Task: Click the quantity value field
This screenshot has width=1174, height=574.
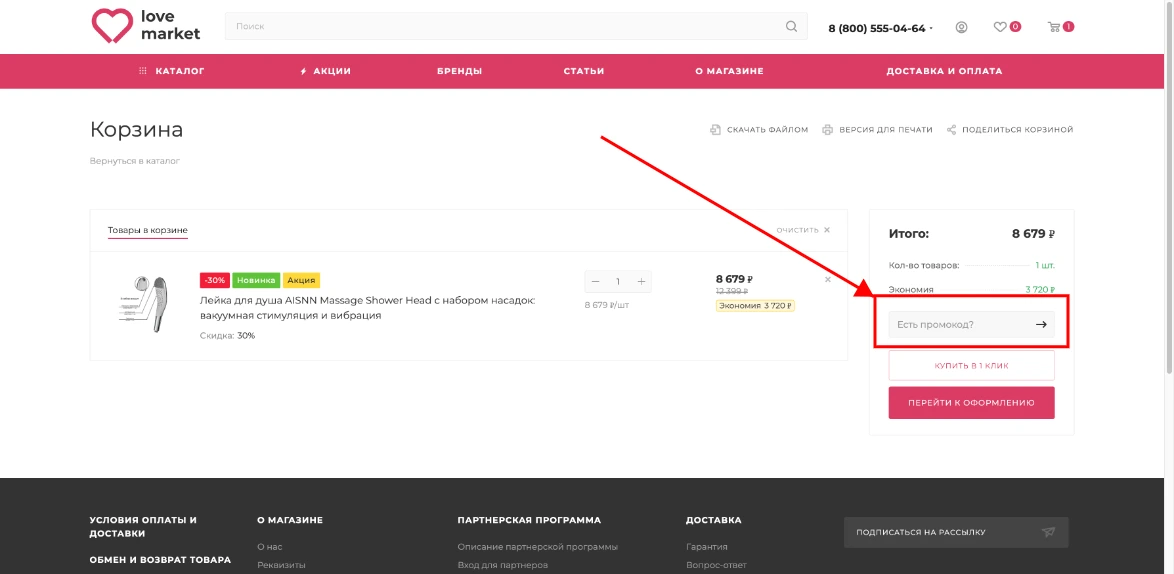Action: point(618,281)
